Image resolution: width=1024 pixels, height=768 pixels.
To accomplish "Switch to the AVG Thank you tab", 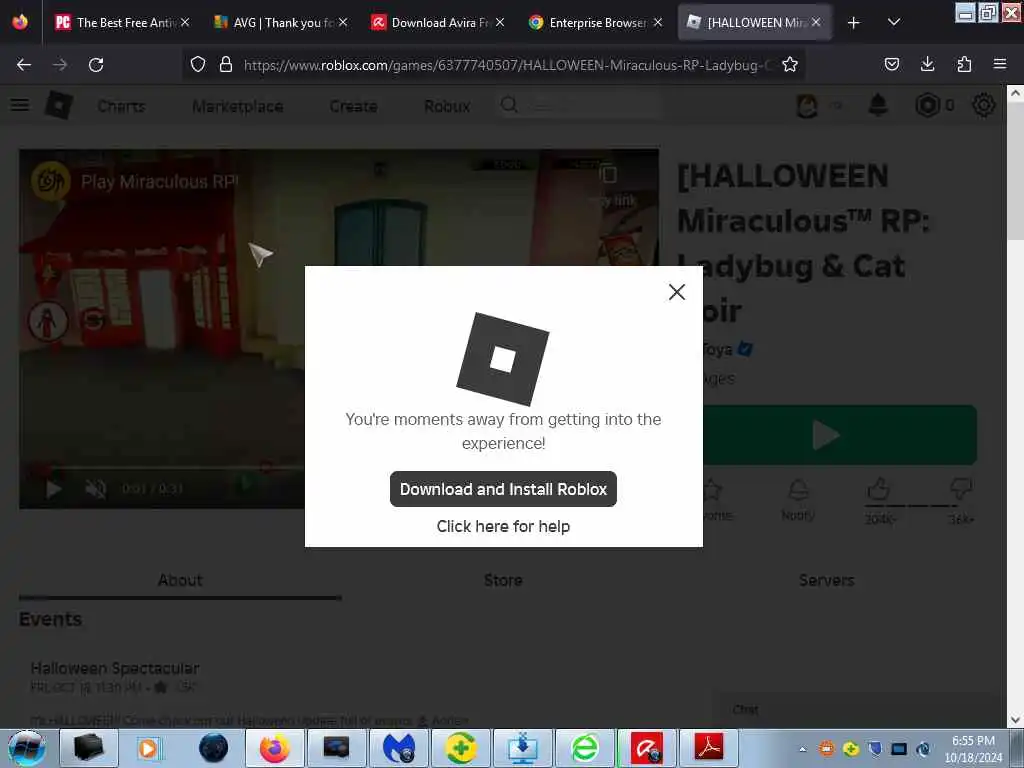I will pyautogui.click(x=280, y=23).
